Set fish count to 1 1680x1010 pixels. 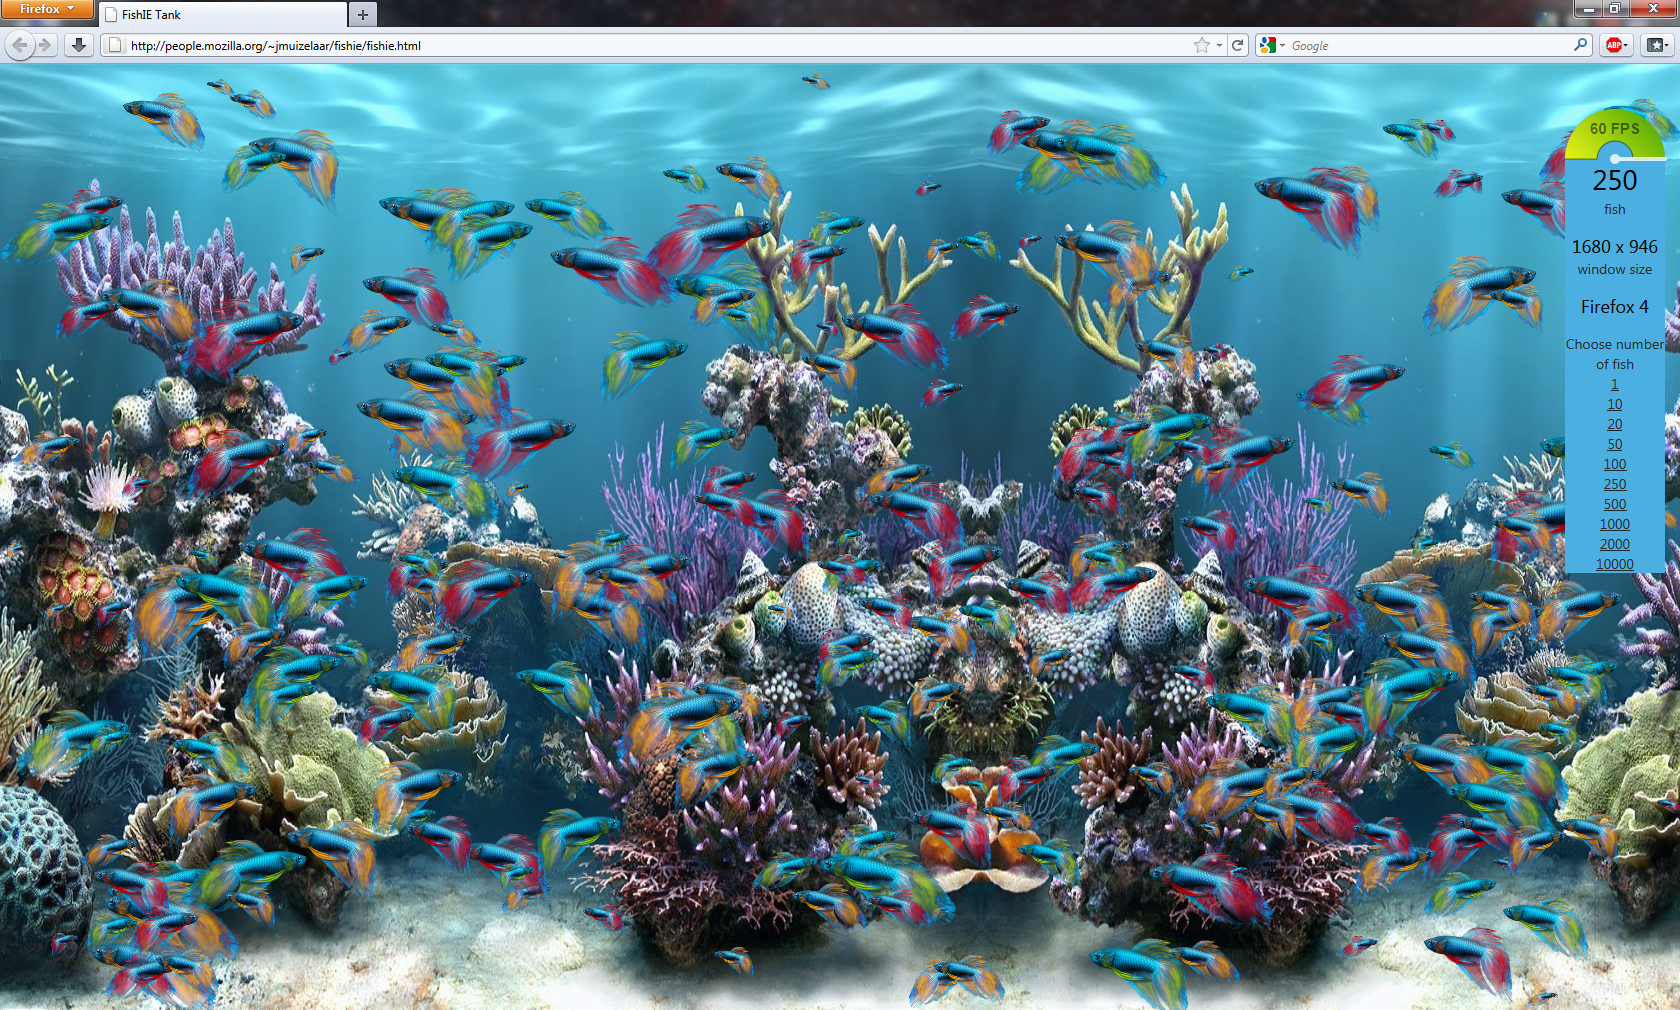1614,385
